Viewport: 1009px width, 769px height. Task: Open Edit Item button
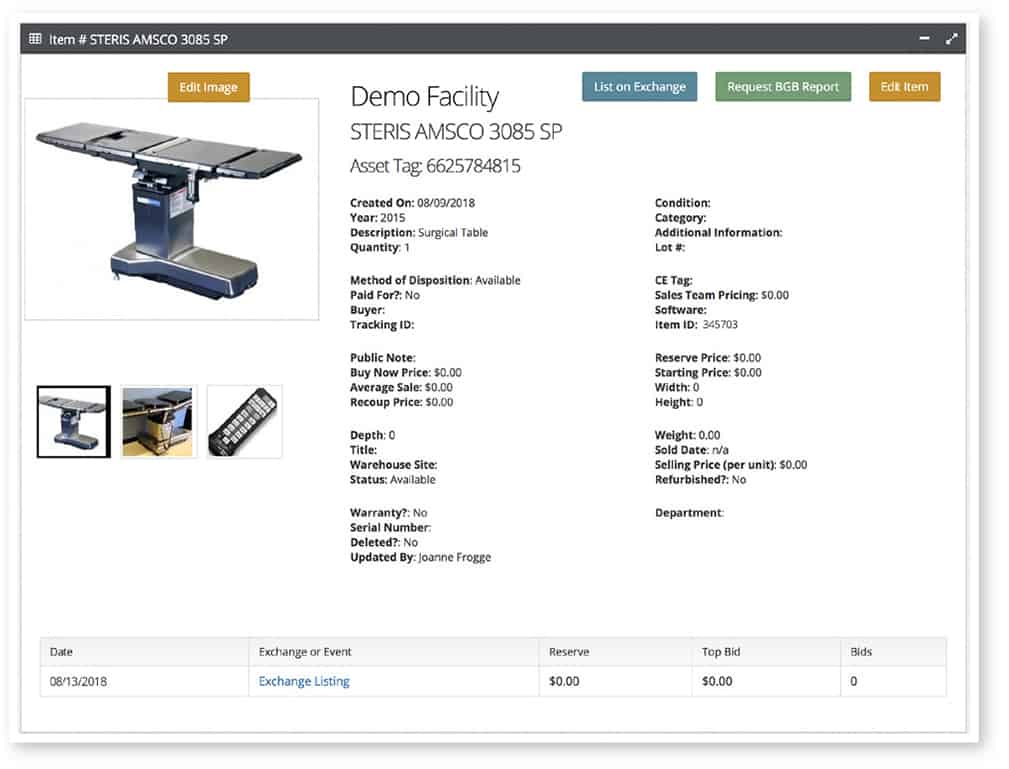[x=904, y=87]
